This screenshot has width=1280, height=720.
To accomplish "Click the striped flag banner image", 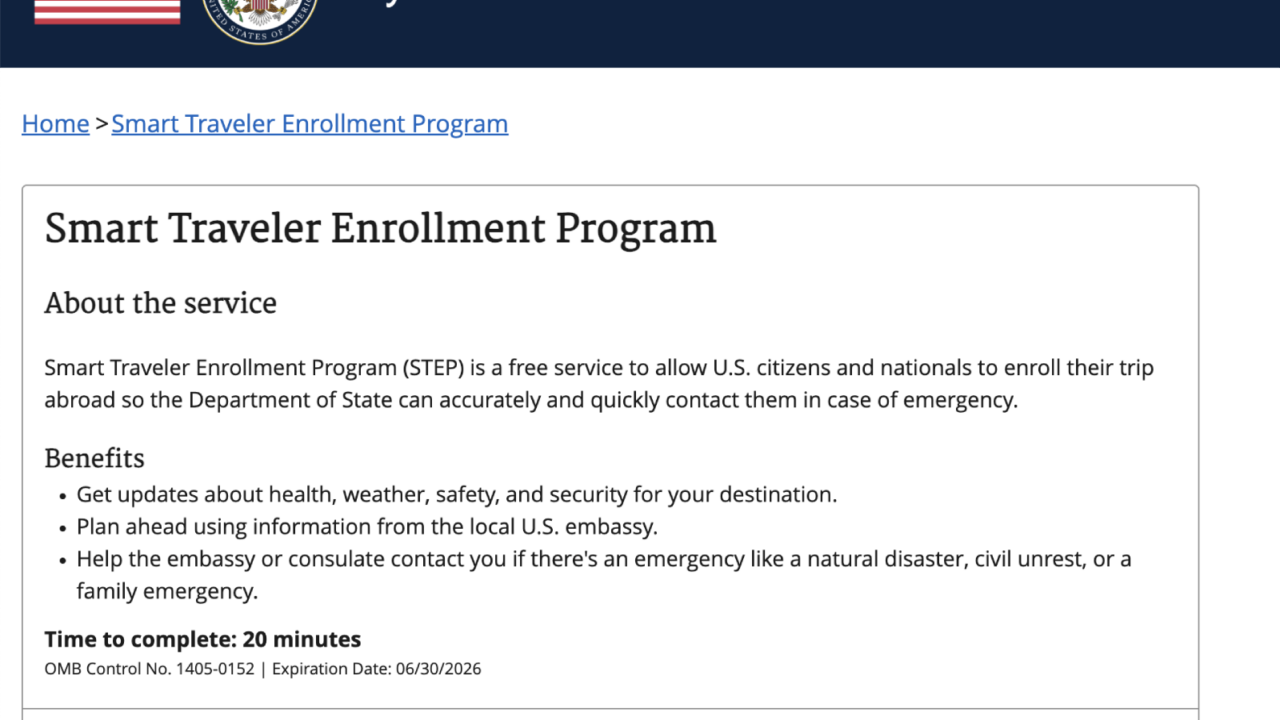I will pos(106,10).
